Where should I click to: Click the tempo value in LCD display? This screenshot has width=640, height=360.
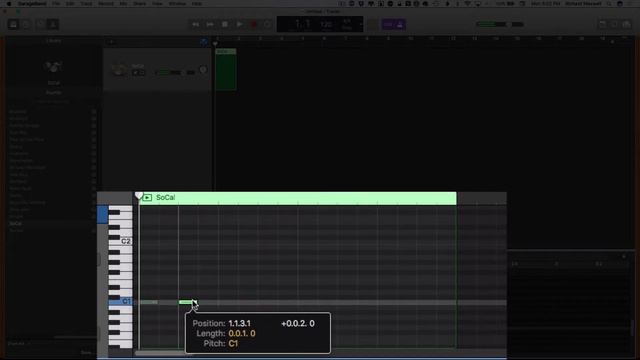tap(326, 24)
